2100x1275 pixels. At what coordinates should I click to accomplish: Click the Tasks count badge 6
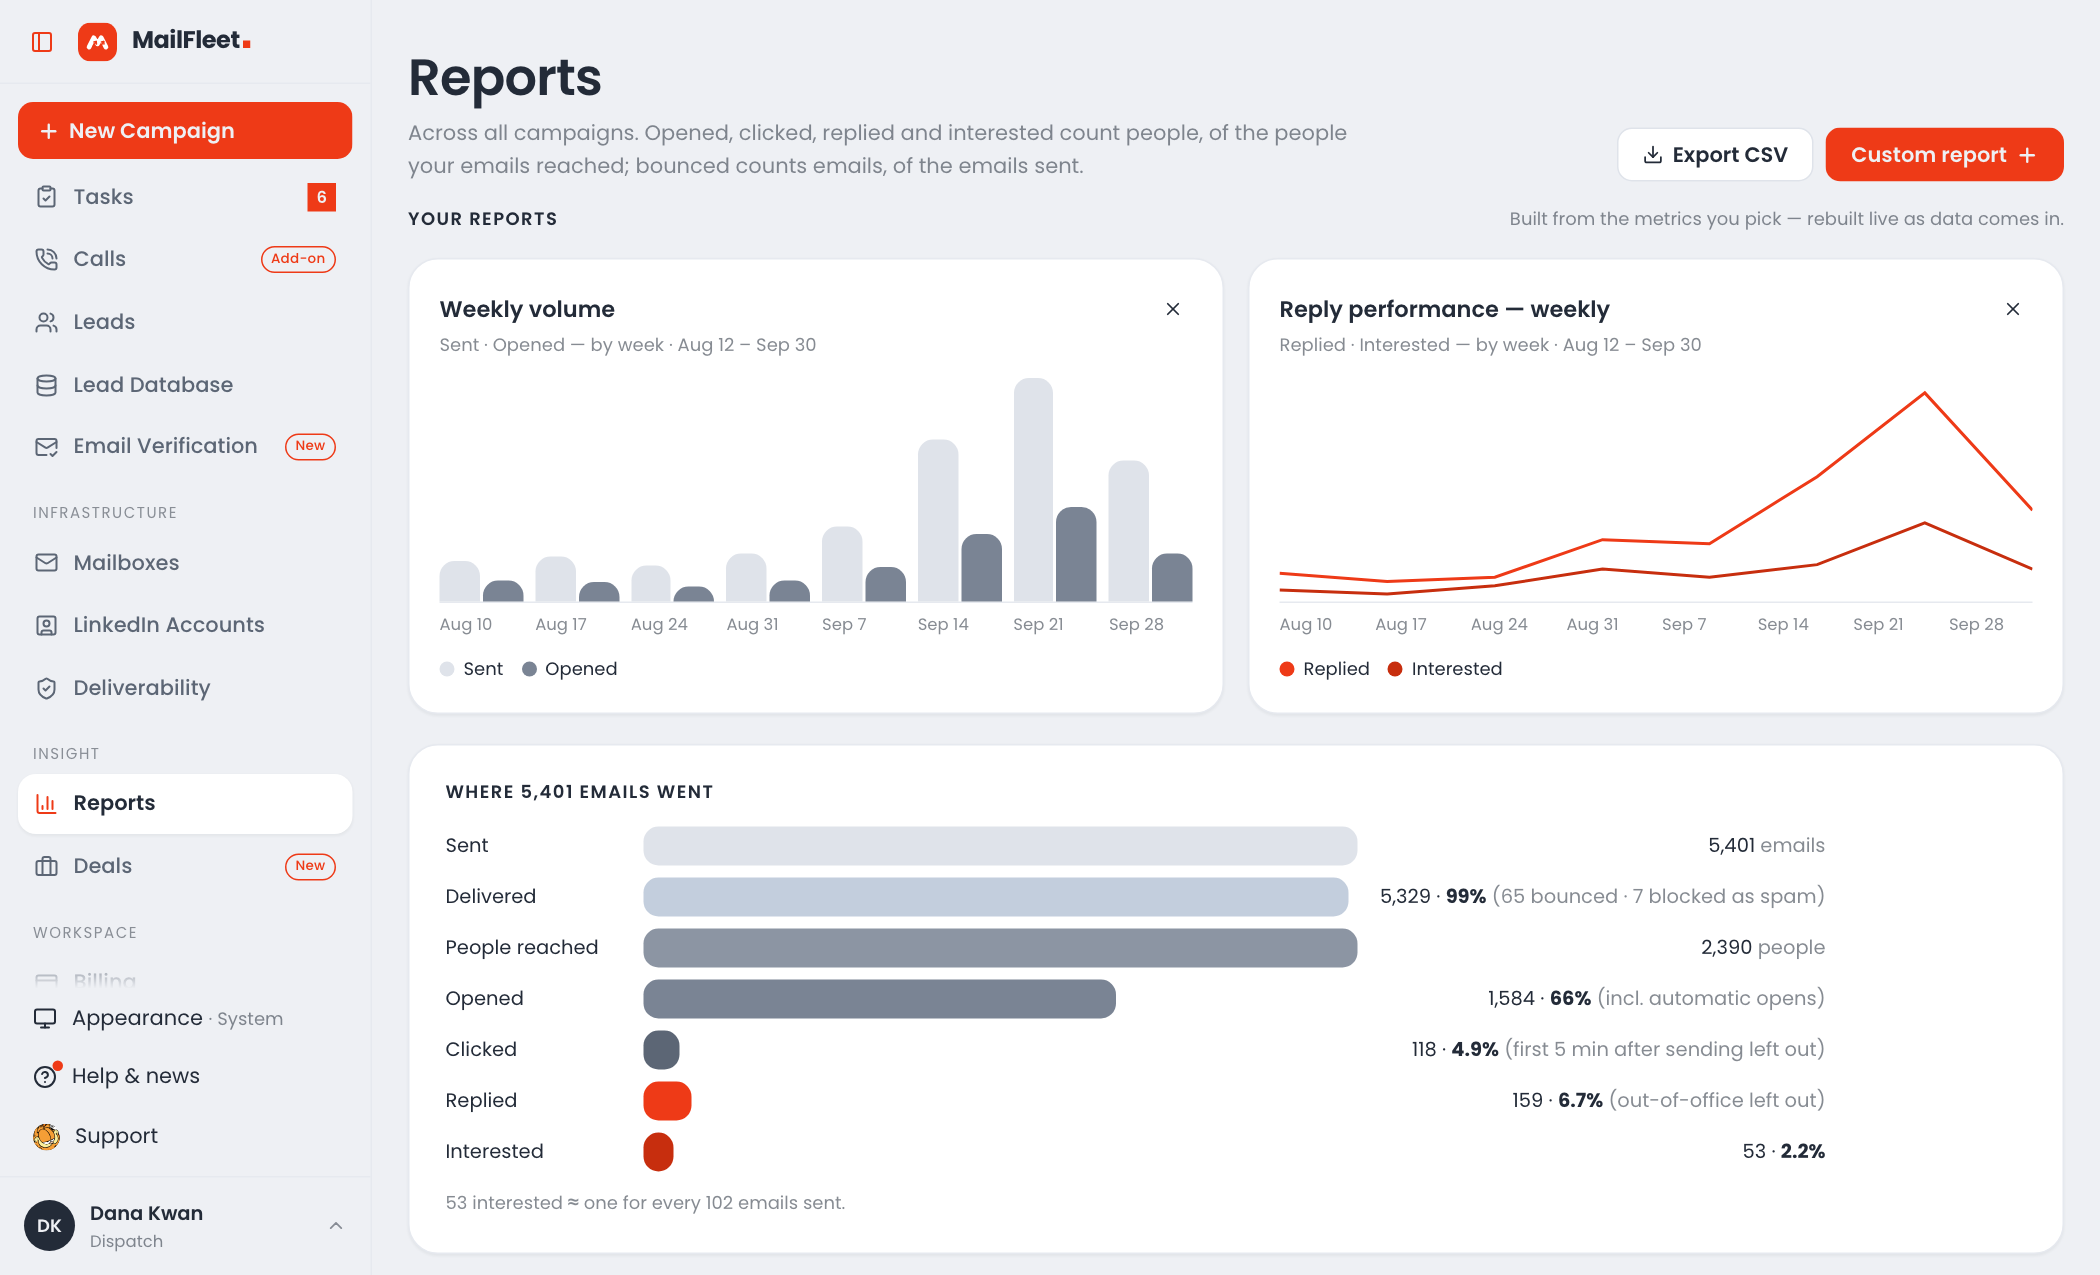[x=321, y=197]
